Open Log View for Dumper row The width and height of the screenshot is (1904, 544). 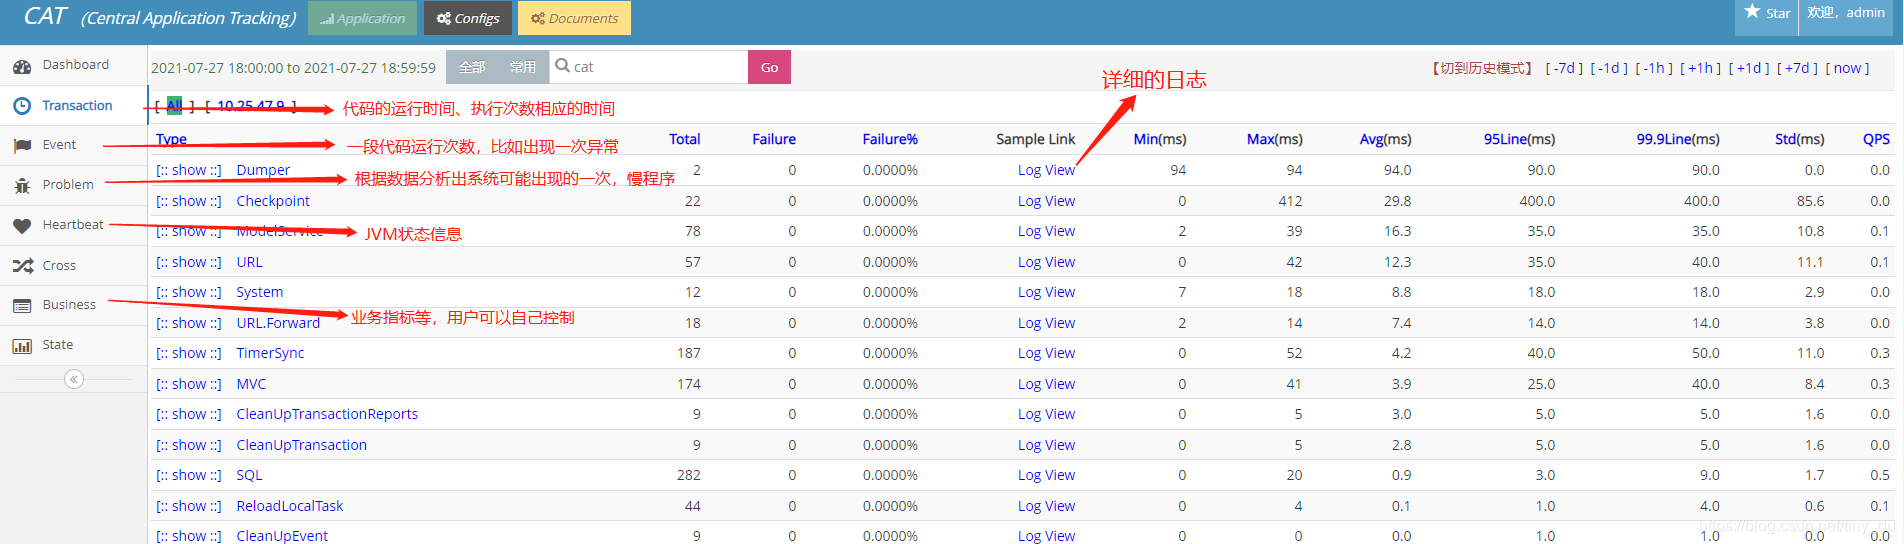point(1046,170)
